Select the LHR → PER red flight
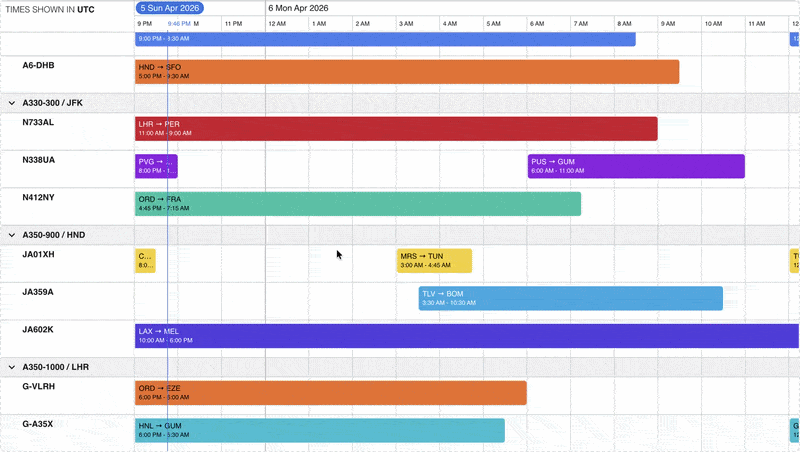 click(396, 129)
